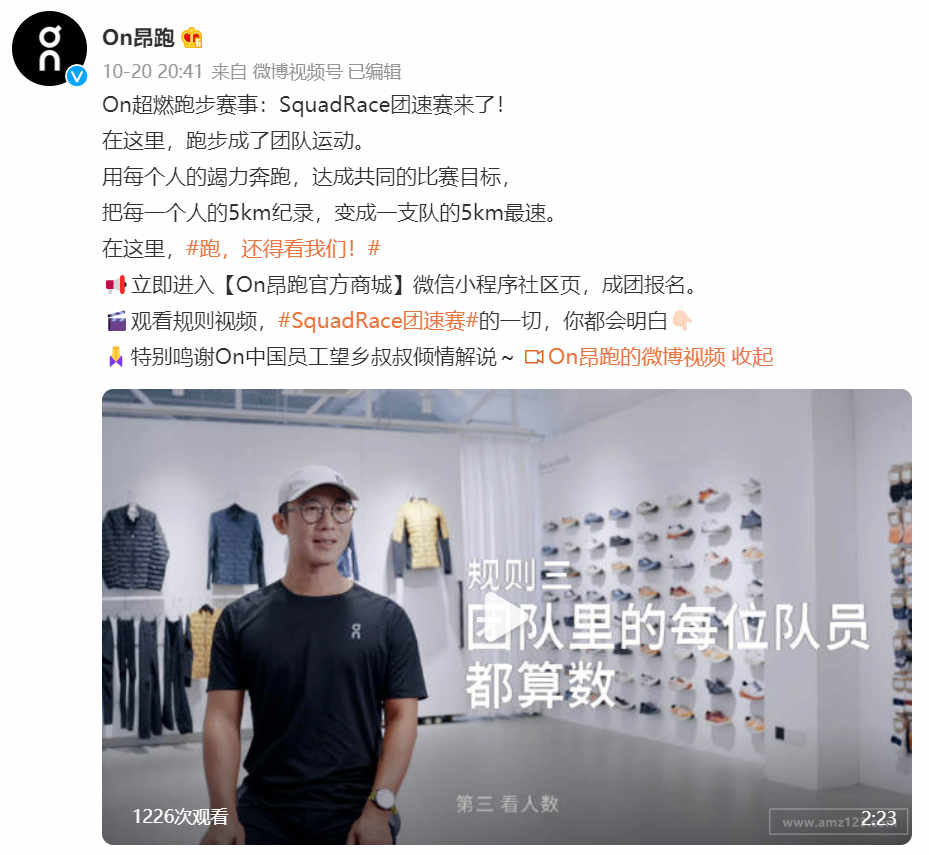The image size is (929, 855).
Task: Click the video camera icon before On昂跑的微博视频
Action: tap(534, 357)
